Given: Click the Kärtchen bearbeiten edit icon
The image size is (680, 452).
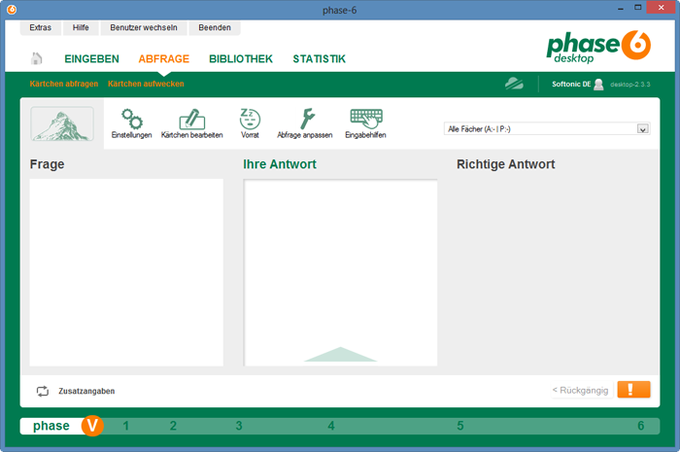Looking at the screenshot, I should [x=192, y=119].
